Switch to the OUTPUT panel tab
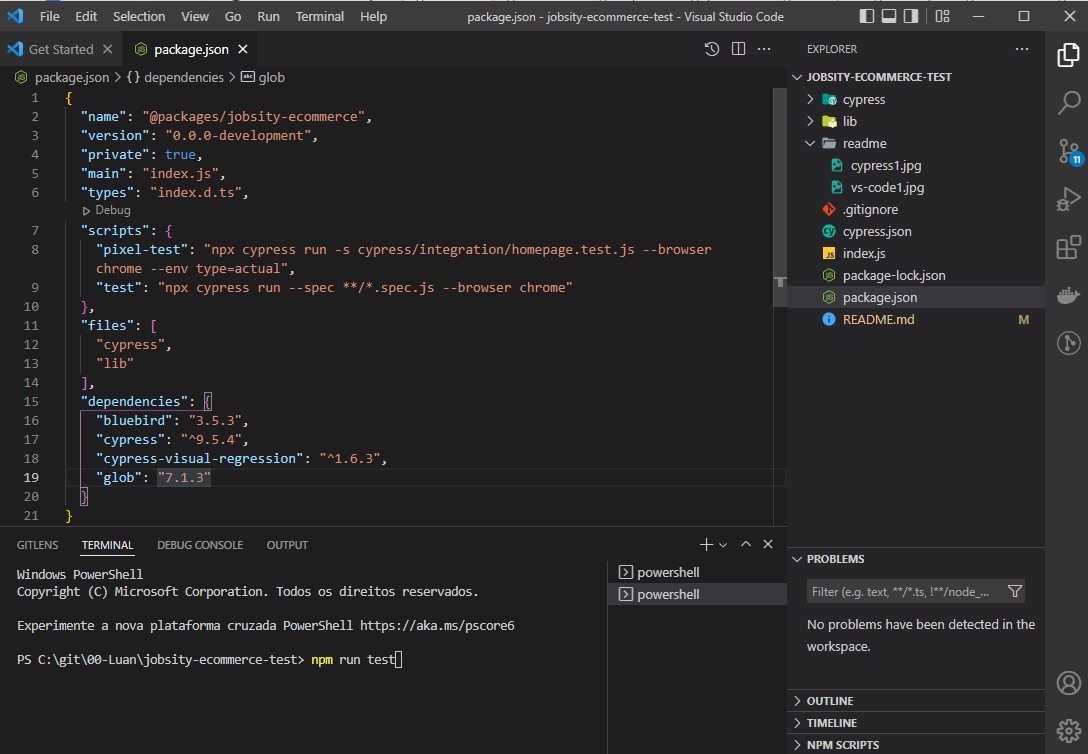Screen dimensions: 1088x754 tap(287, 545)
